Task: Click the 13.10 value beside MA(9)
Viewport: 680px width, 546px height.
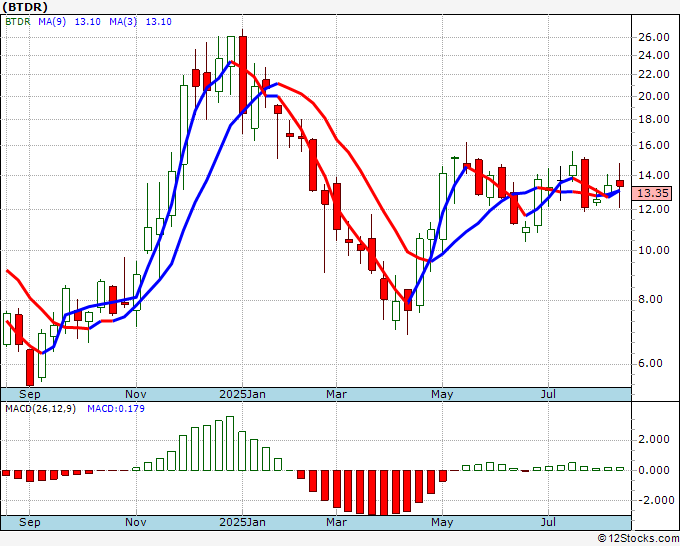Action: 88,22
